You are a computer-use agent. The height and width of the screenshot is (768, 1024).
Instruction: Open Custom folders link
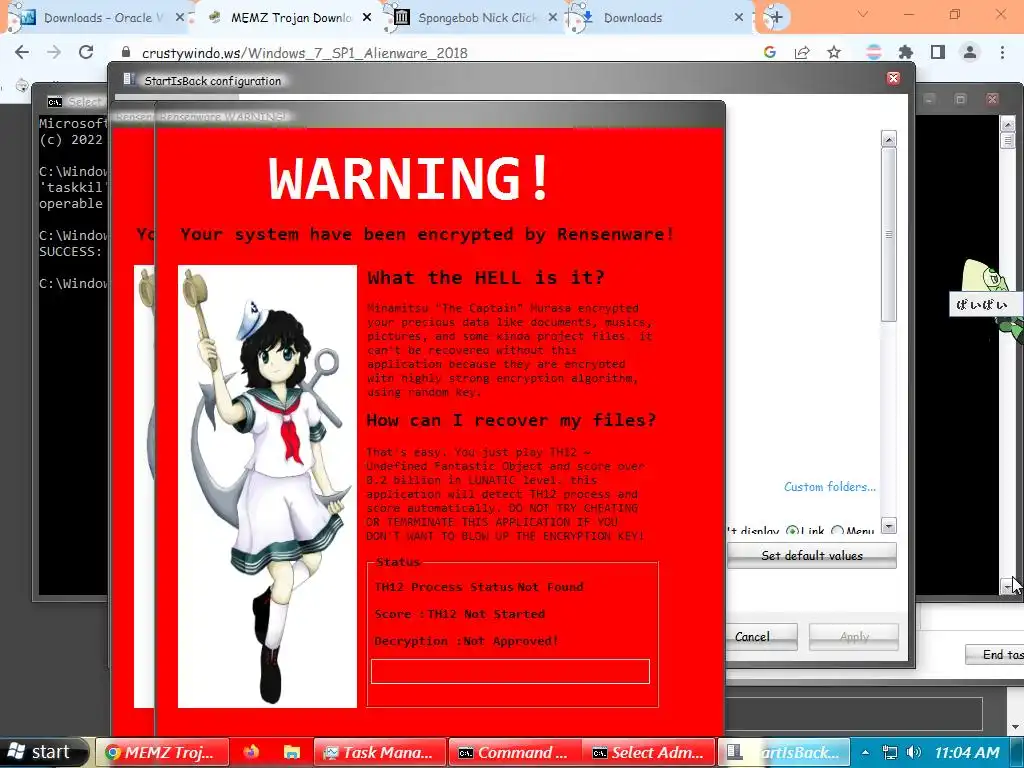[830, 487]
